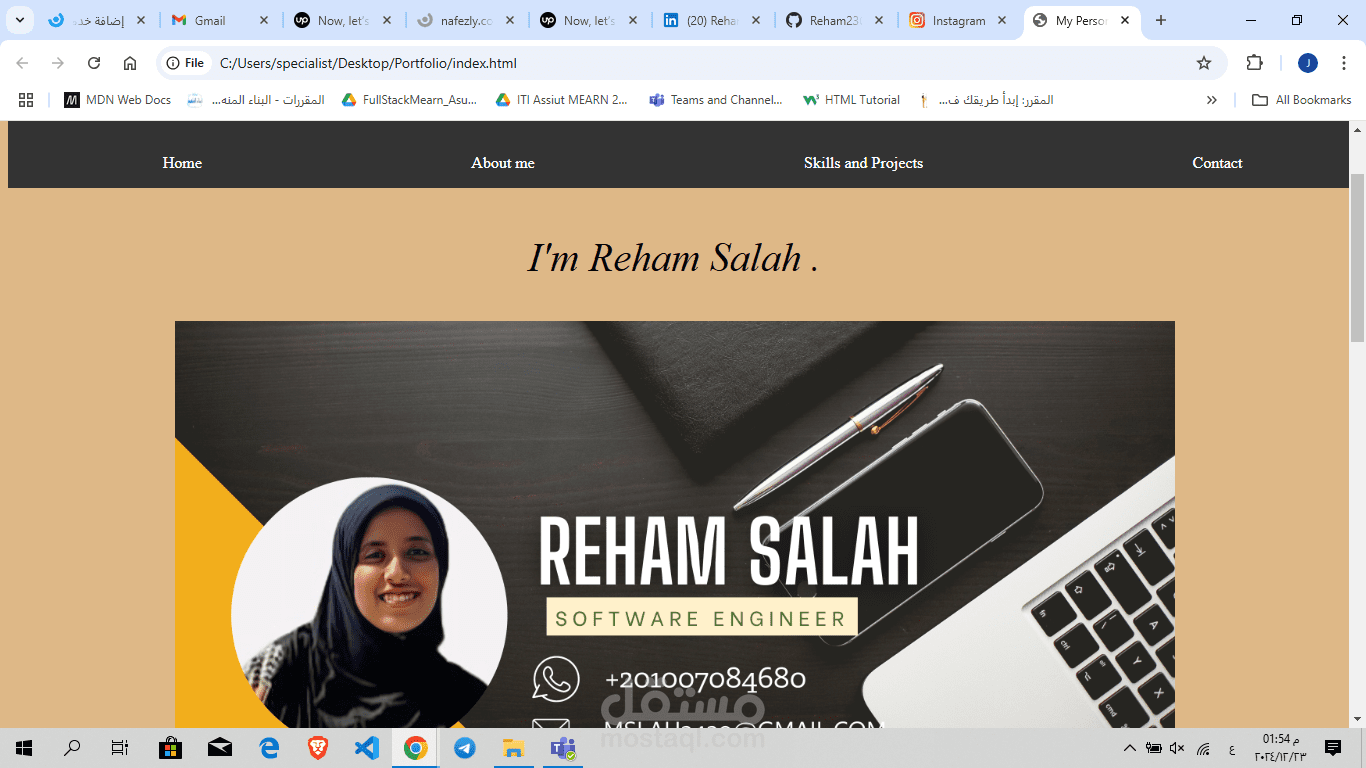Screen dimensions: 1366x768
Task: Switch to the Instagram tab
Action: (x=958, y=20)
